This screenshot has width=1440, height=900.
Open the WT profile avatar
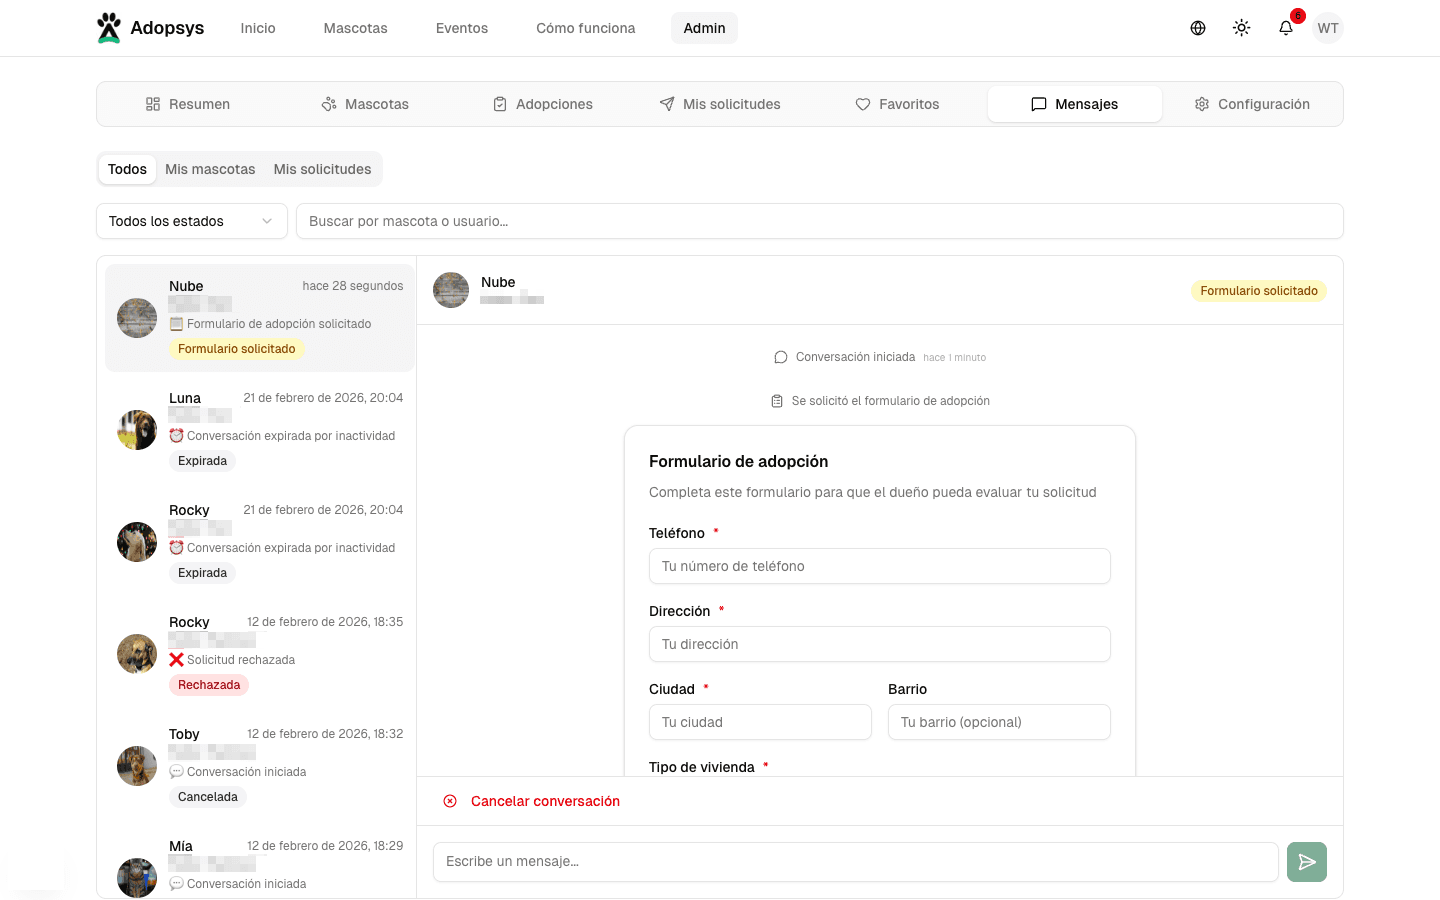pos(1327,28)
